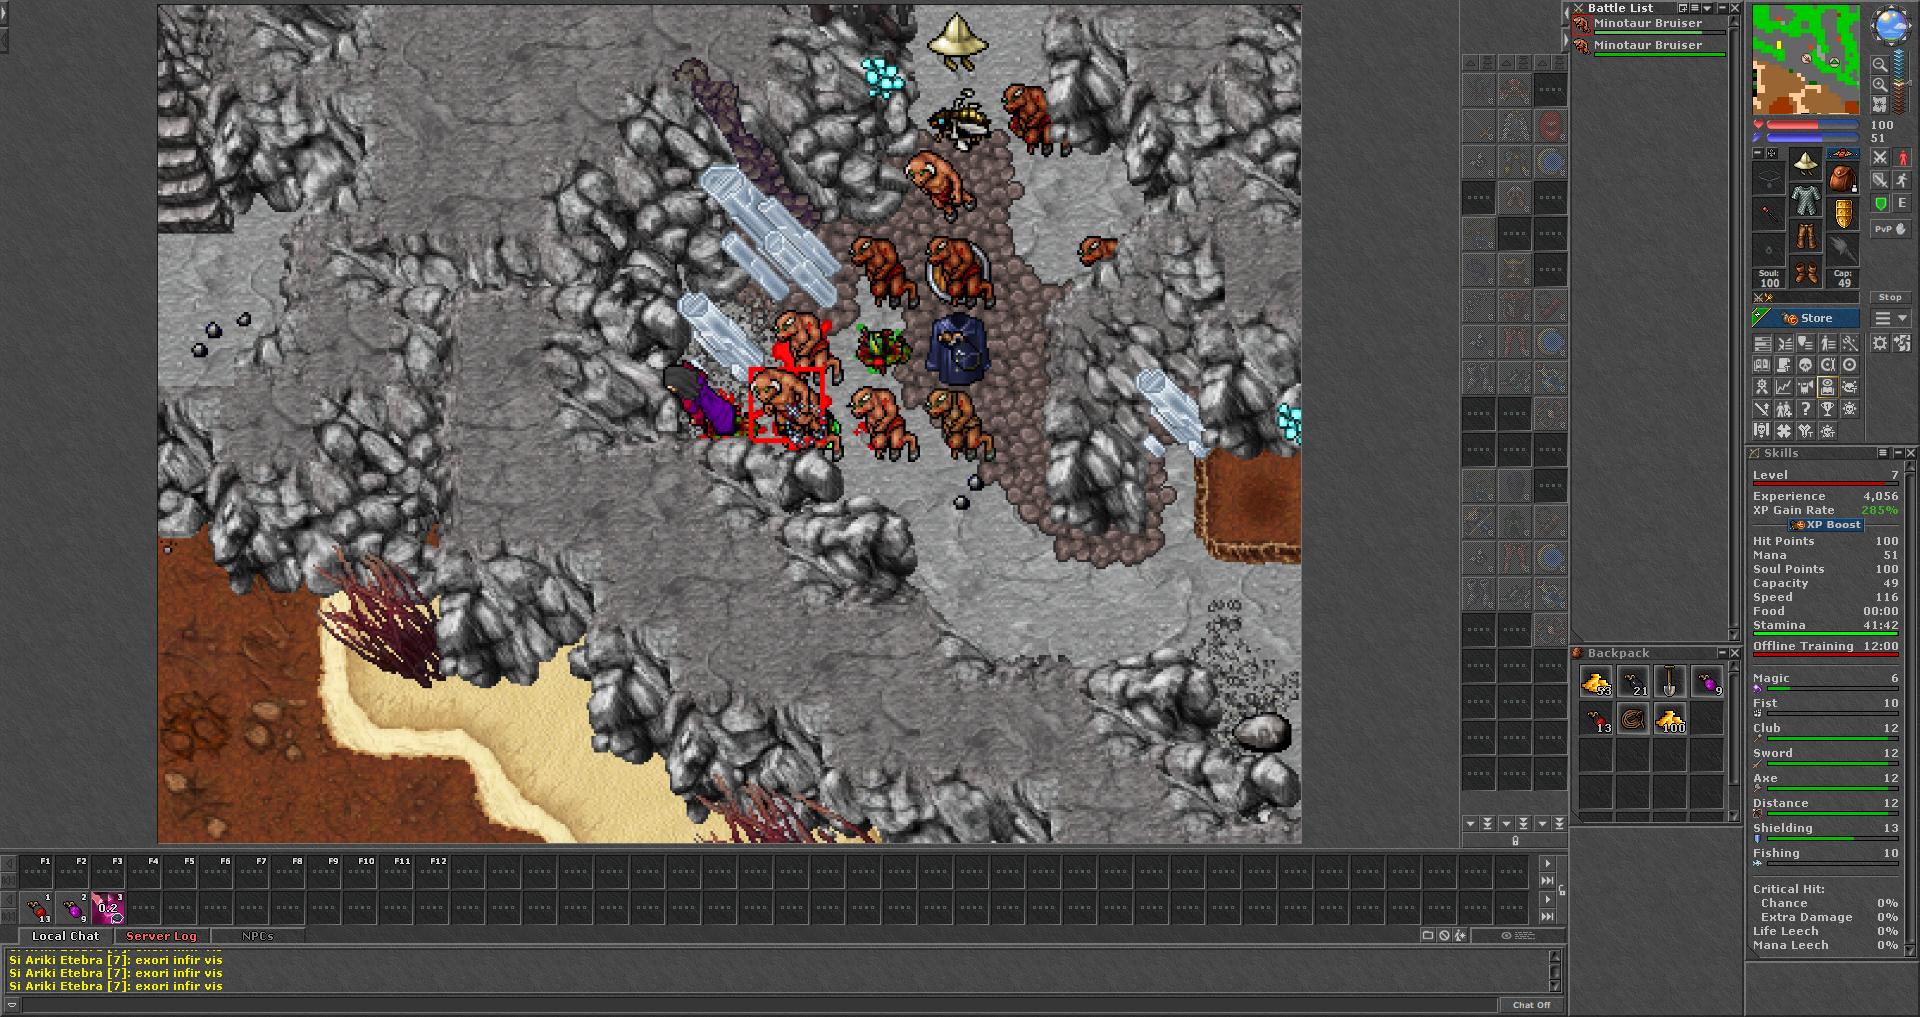Click the ignore-list icon in chat bar
The image size is (1920, 1017).
pos(1444,935)
